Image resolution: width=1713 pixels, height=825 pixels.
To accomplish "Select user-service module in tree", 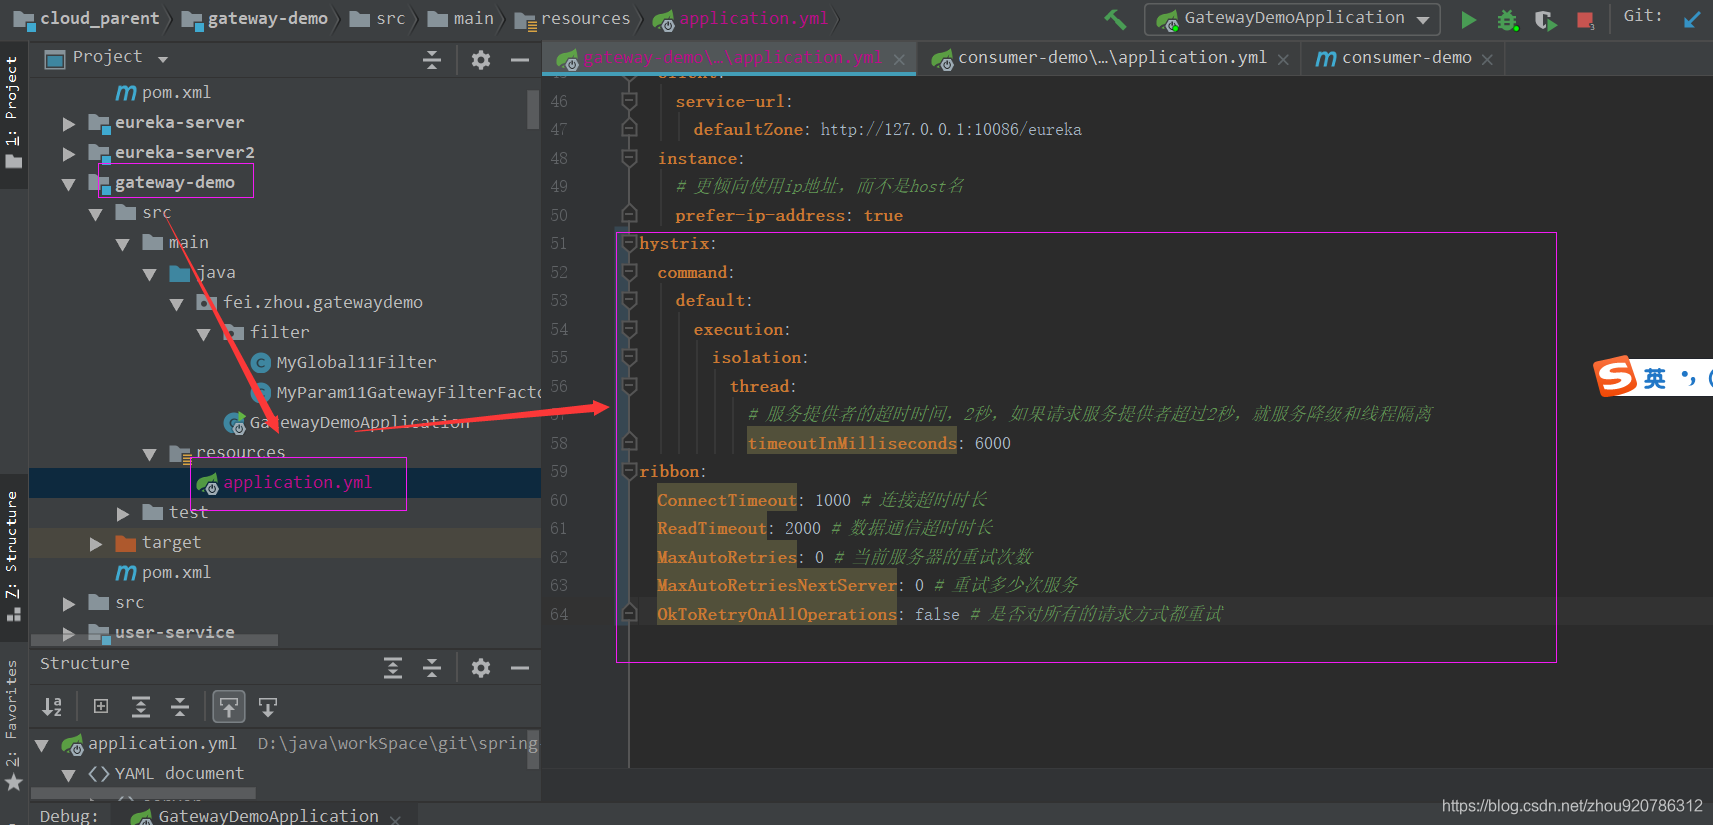I will (175, 632).
